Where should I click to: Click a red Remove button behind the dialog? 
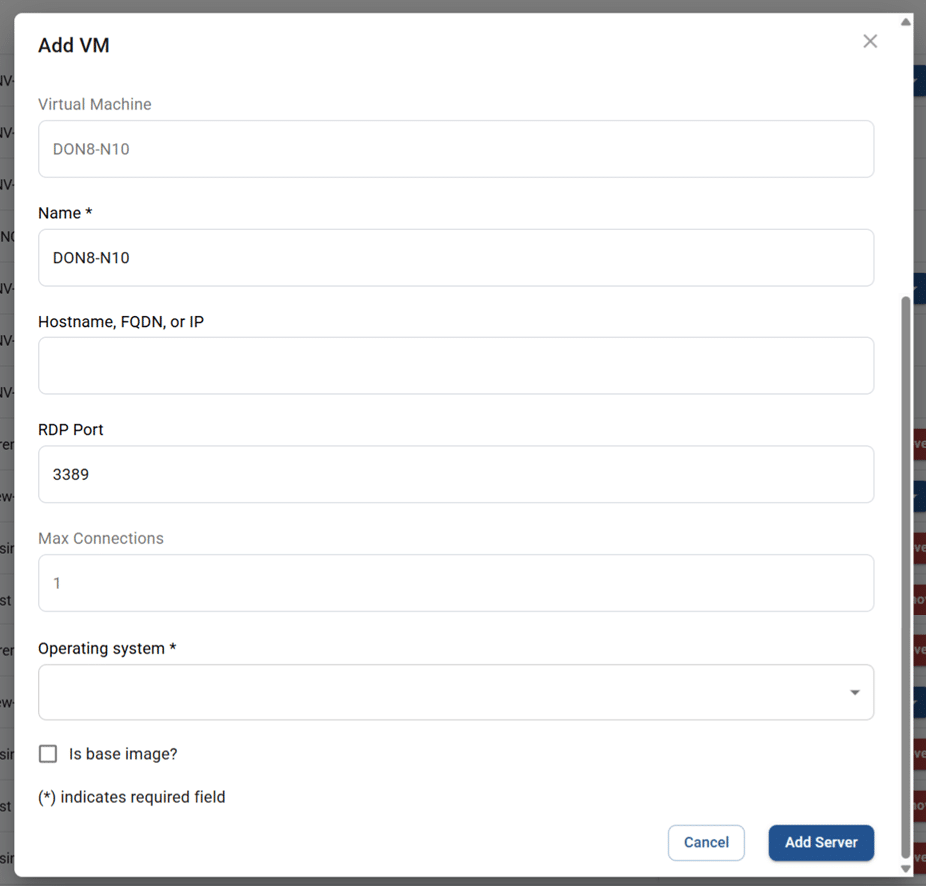(920, 445)
